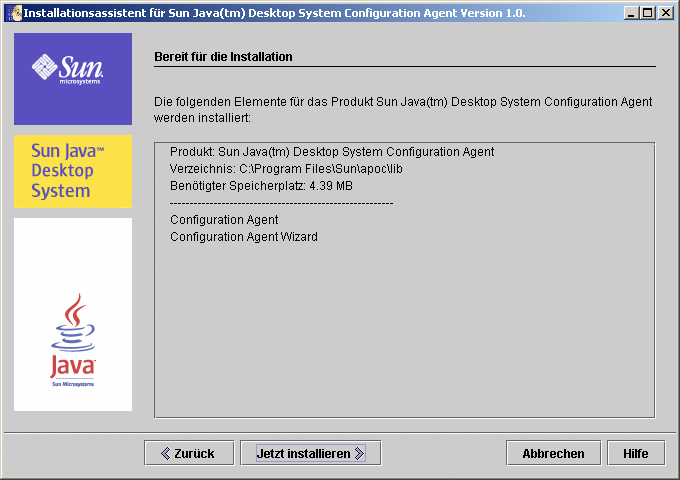Click the Jetzt installieren button

tap(311, 453)
